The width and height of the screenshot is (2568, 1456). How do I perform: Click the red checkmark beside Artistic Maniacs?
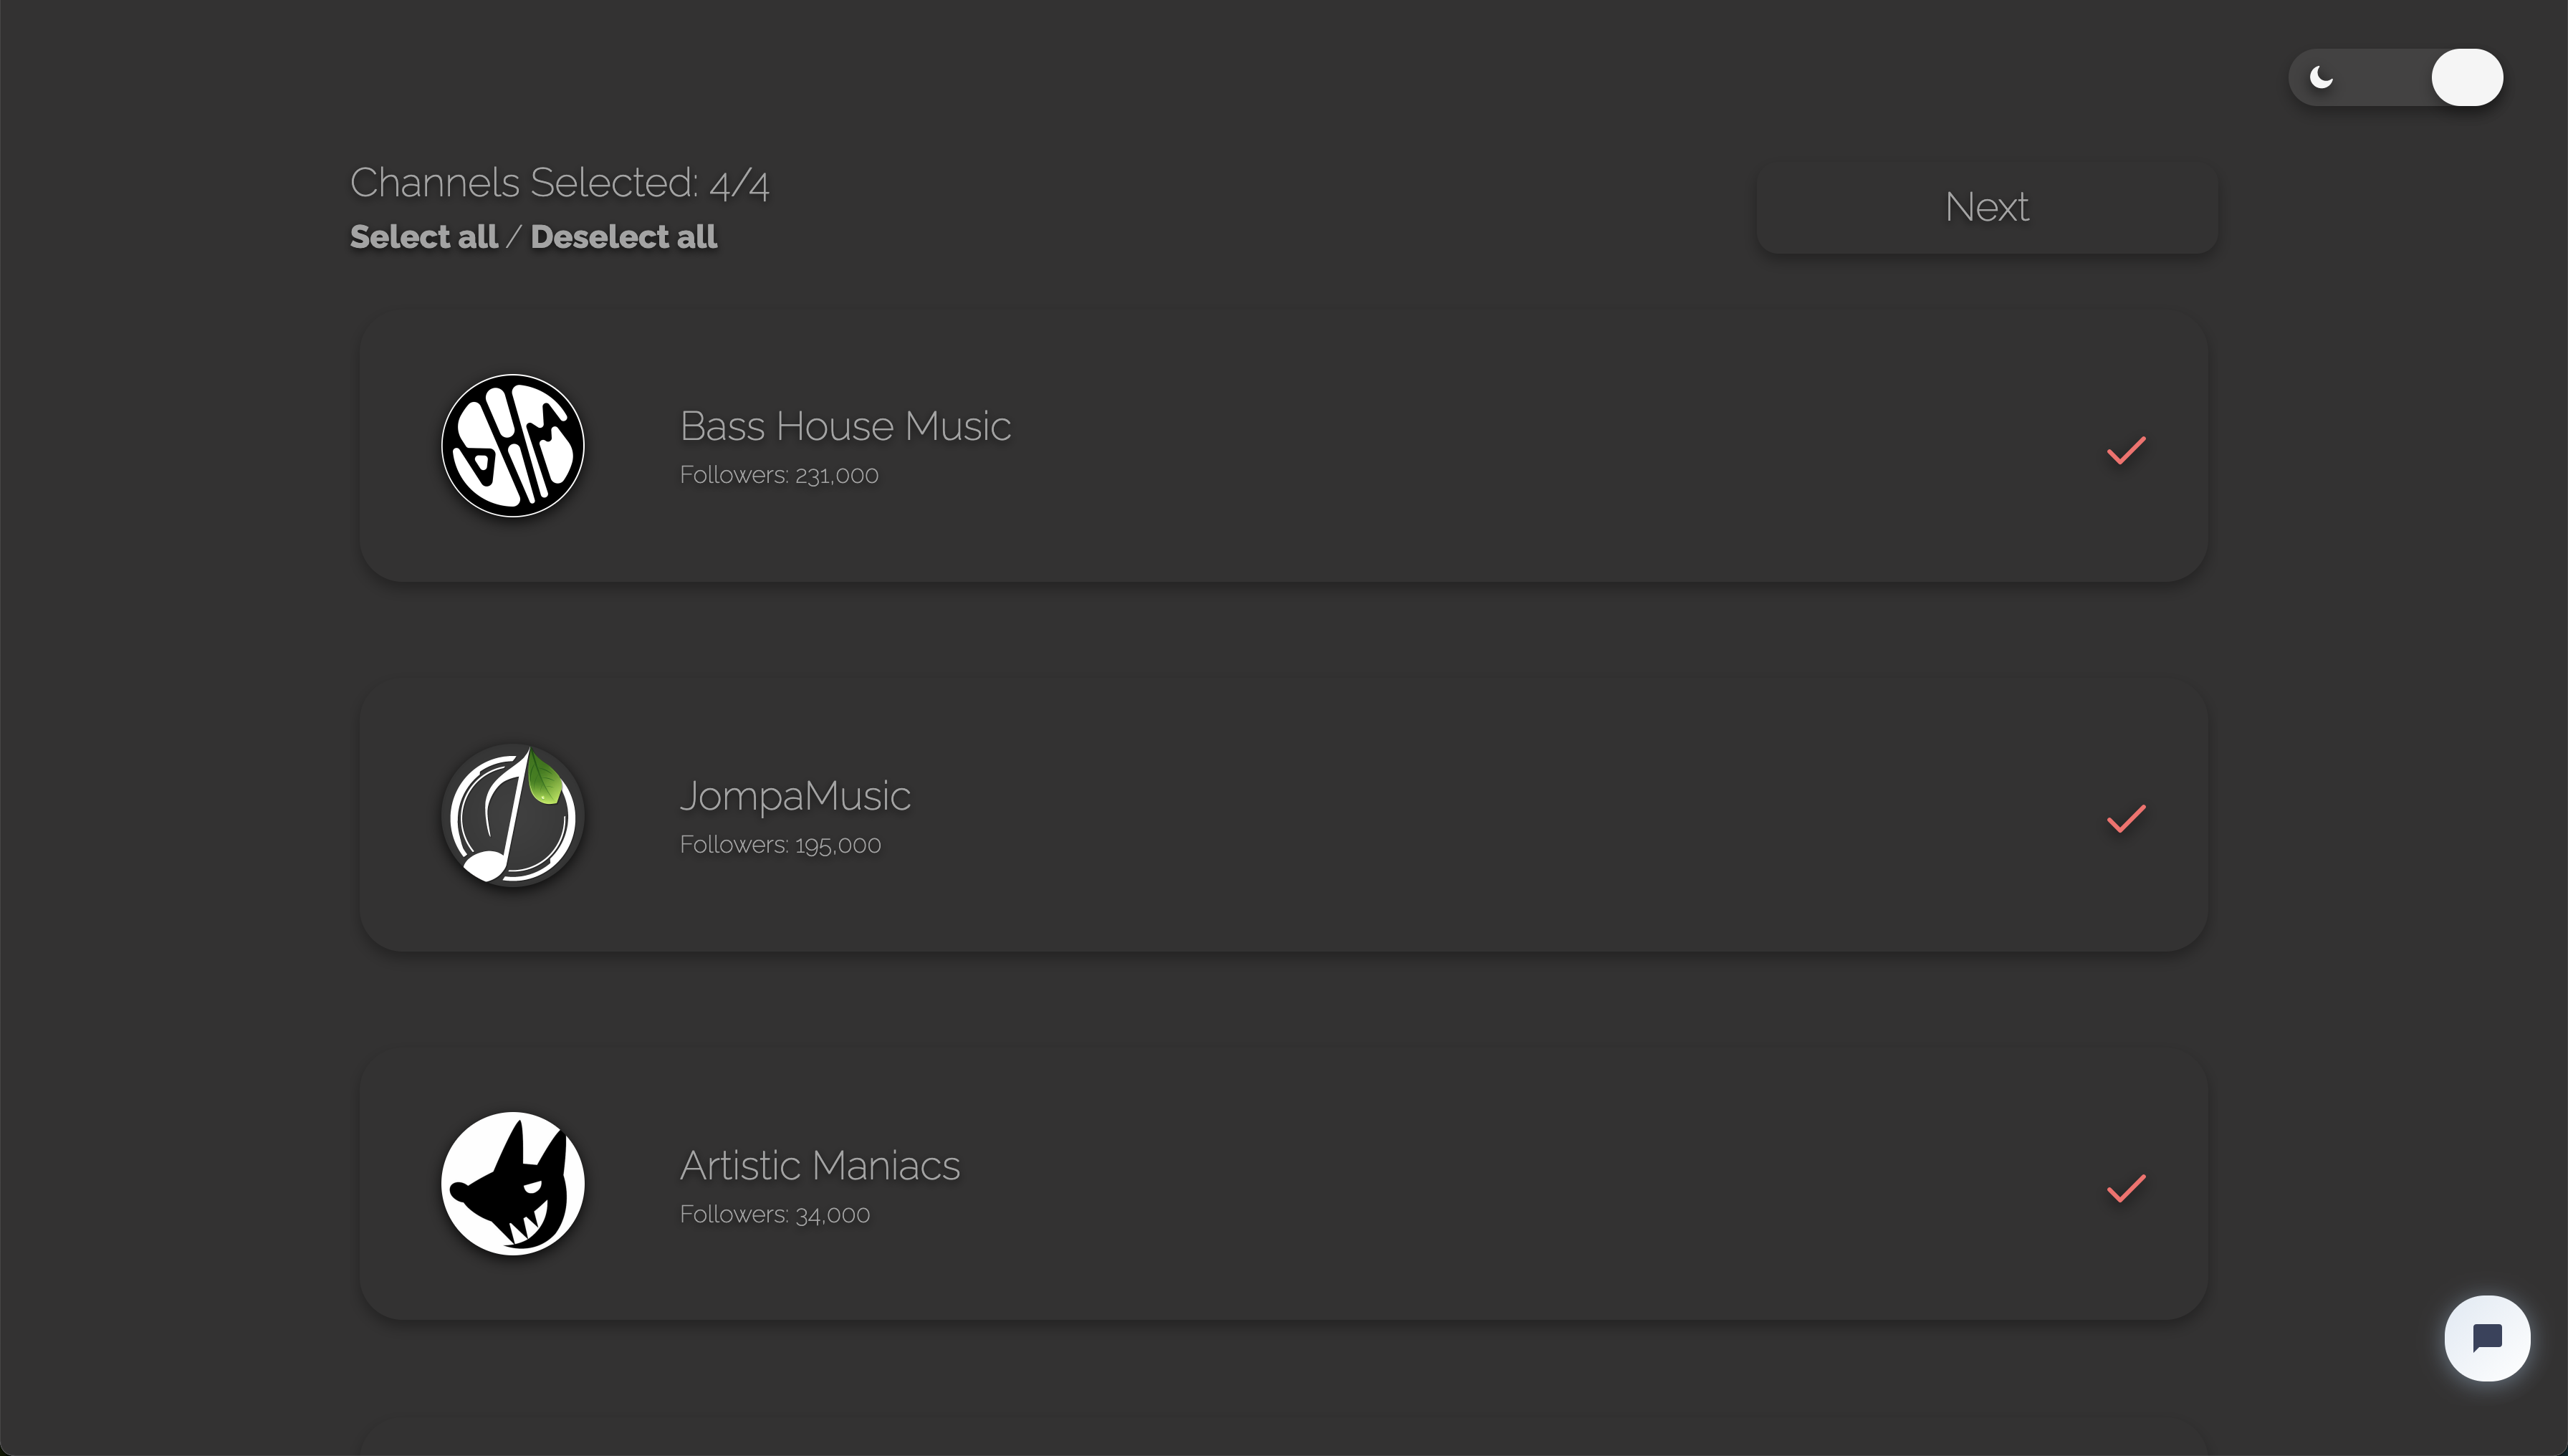coord(2126,1189)
